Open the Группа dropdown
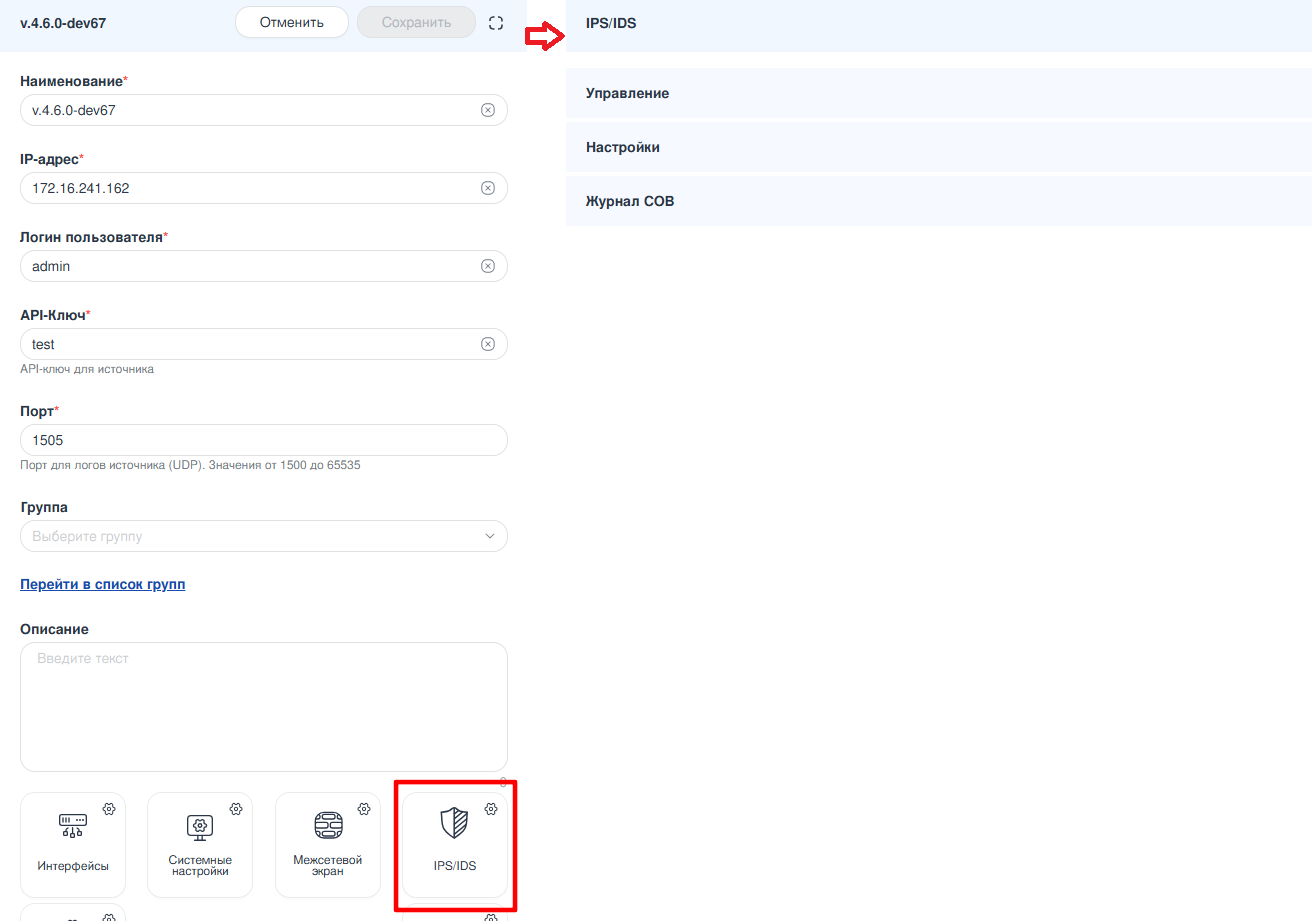The image size is (1312, 922). 264,536
